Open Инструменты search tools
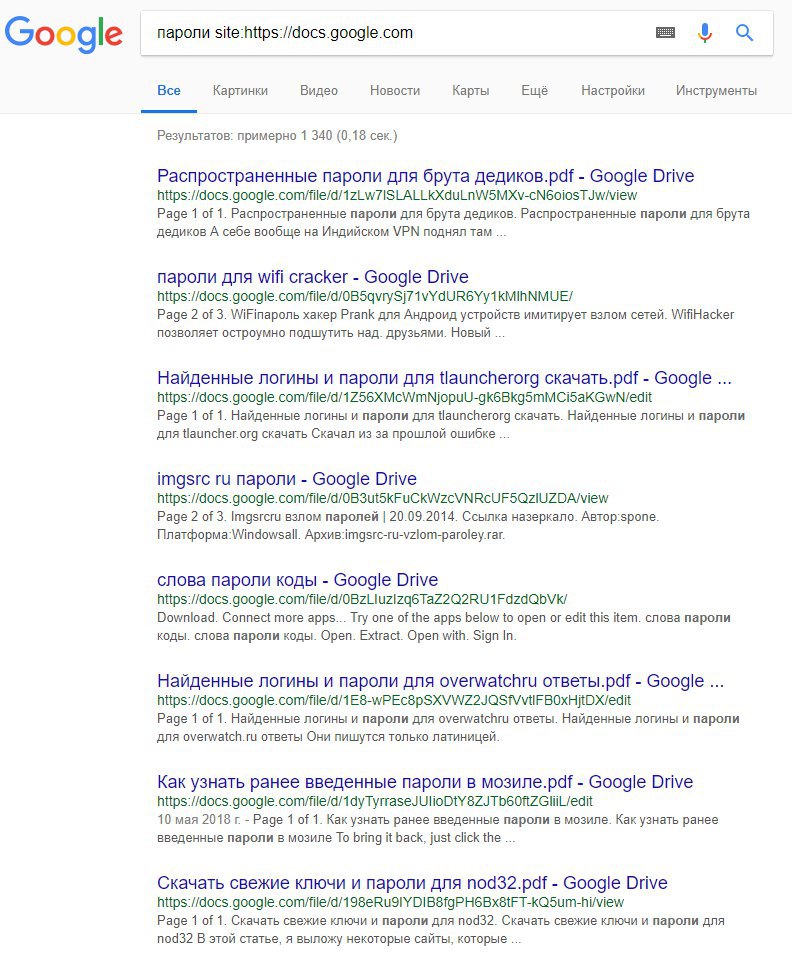Viewport: 792px width, 961px height. [x=716, y=91]
